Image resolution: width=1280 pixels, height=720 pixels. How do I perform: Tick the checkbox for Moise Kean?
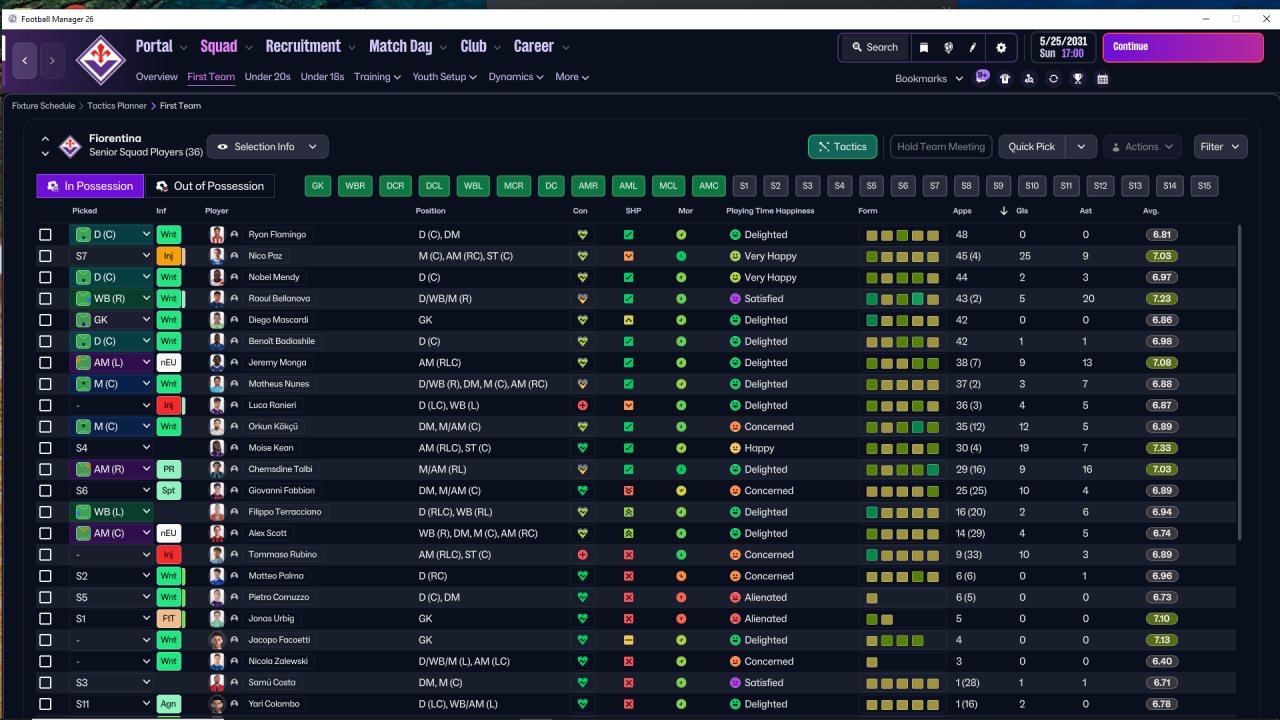(x=45, y=448)
